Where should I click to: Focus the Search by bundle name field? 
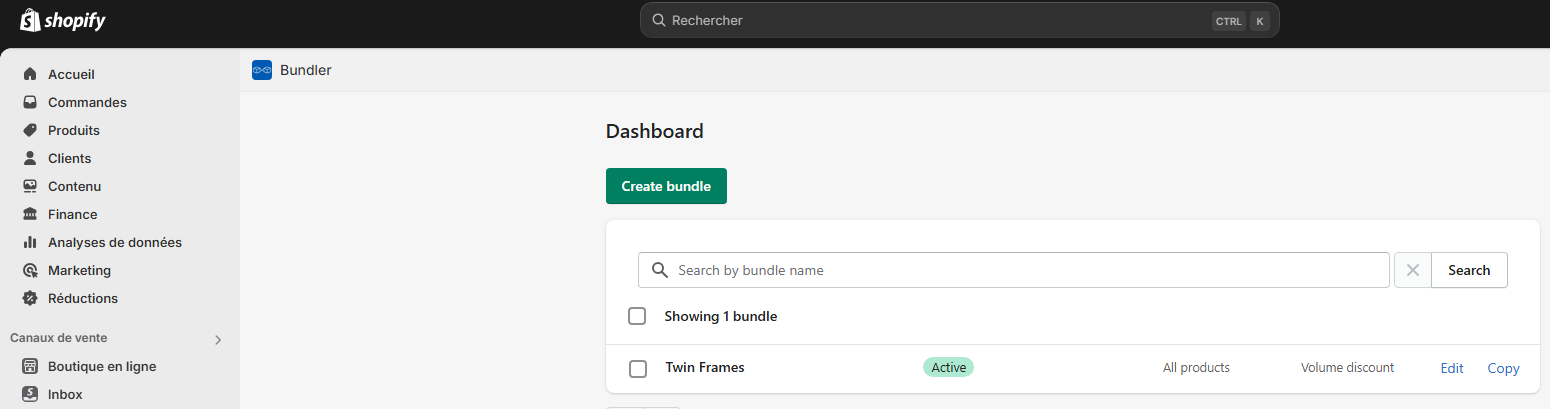(1020, 270)
